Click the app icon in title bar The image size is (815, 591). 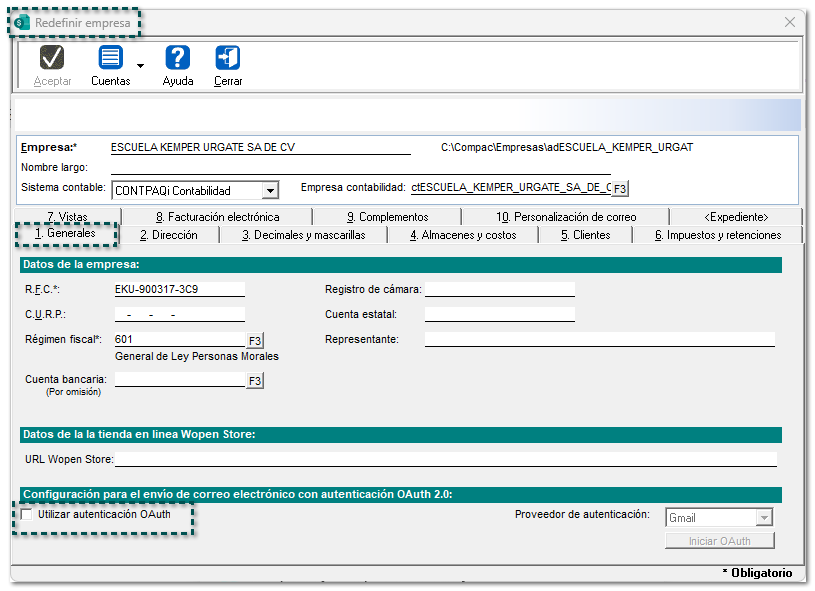coord(21,22)
